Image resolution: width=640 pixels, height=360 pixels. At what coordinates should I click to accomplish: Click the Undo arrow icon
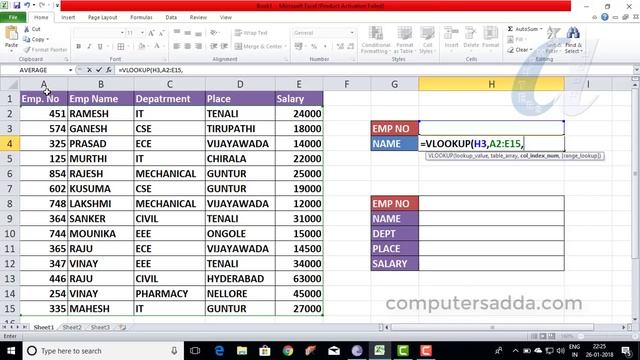point(27,6)
